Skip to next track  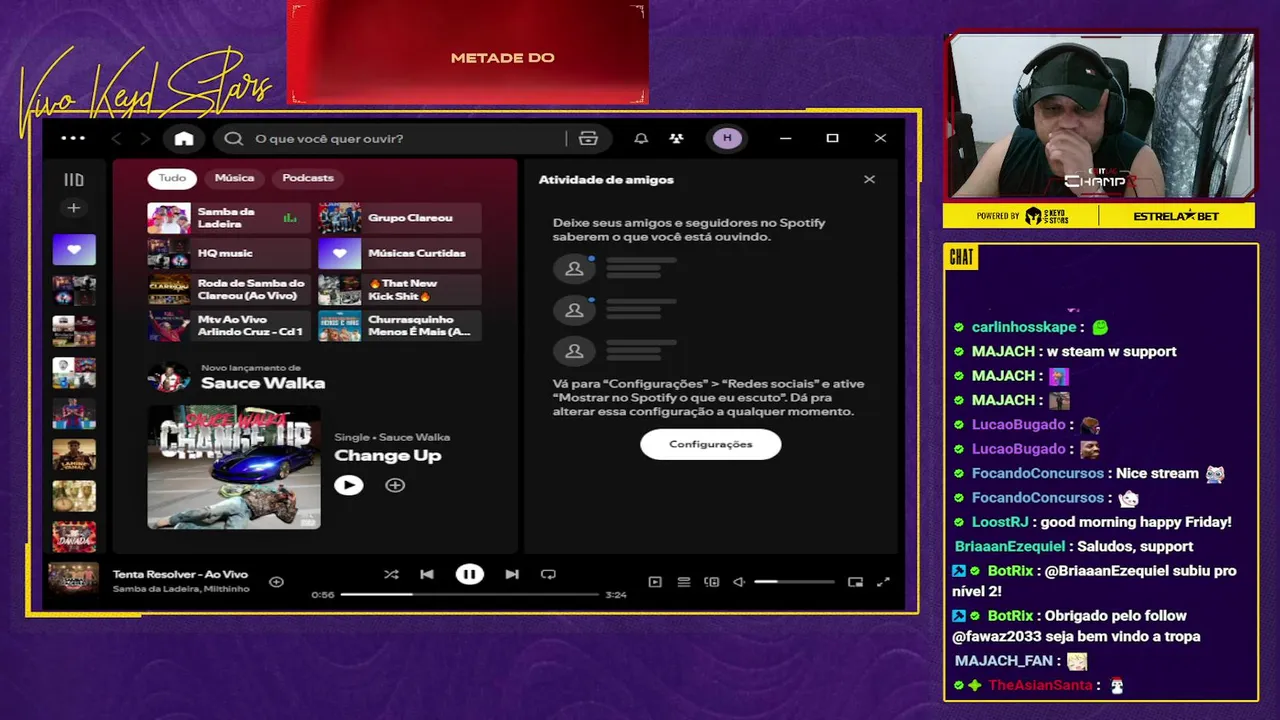click(x=512, y=574)
